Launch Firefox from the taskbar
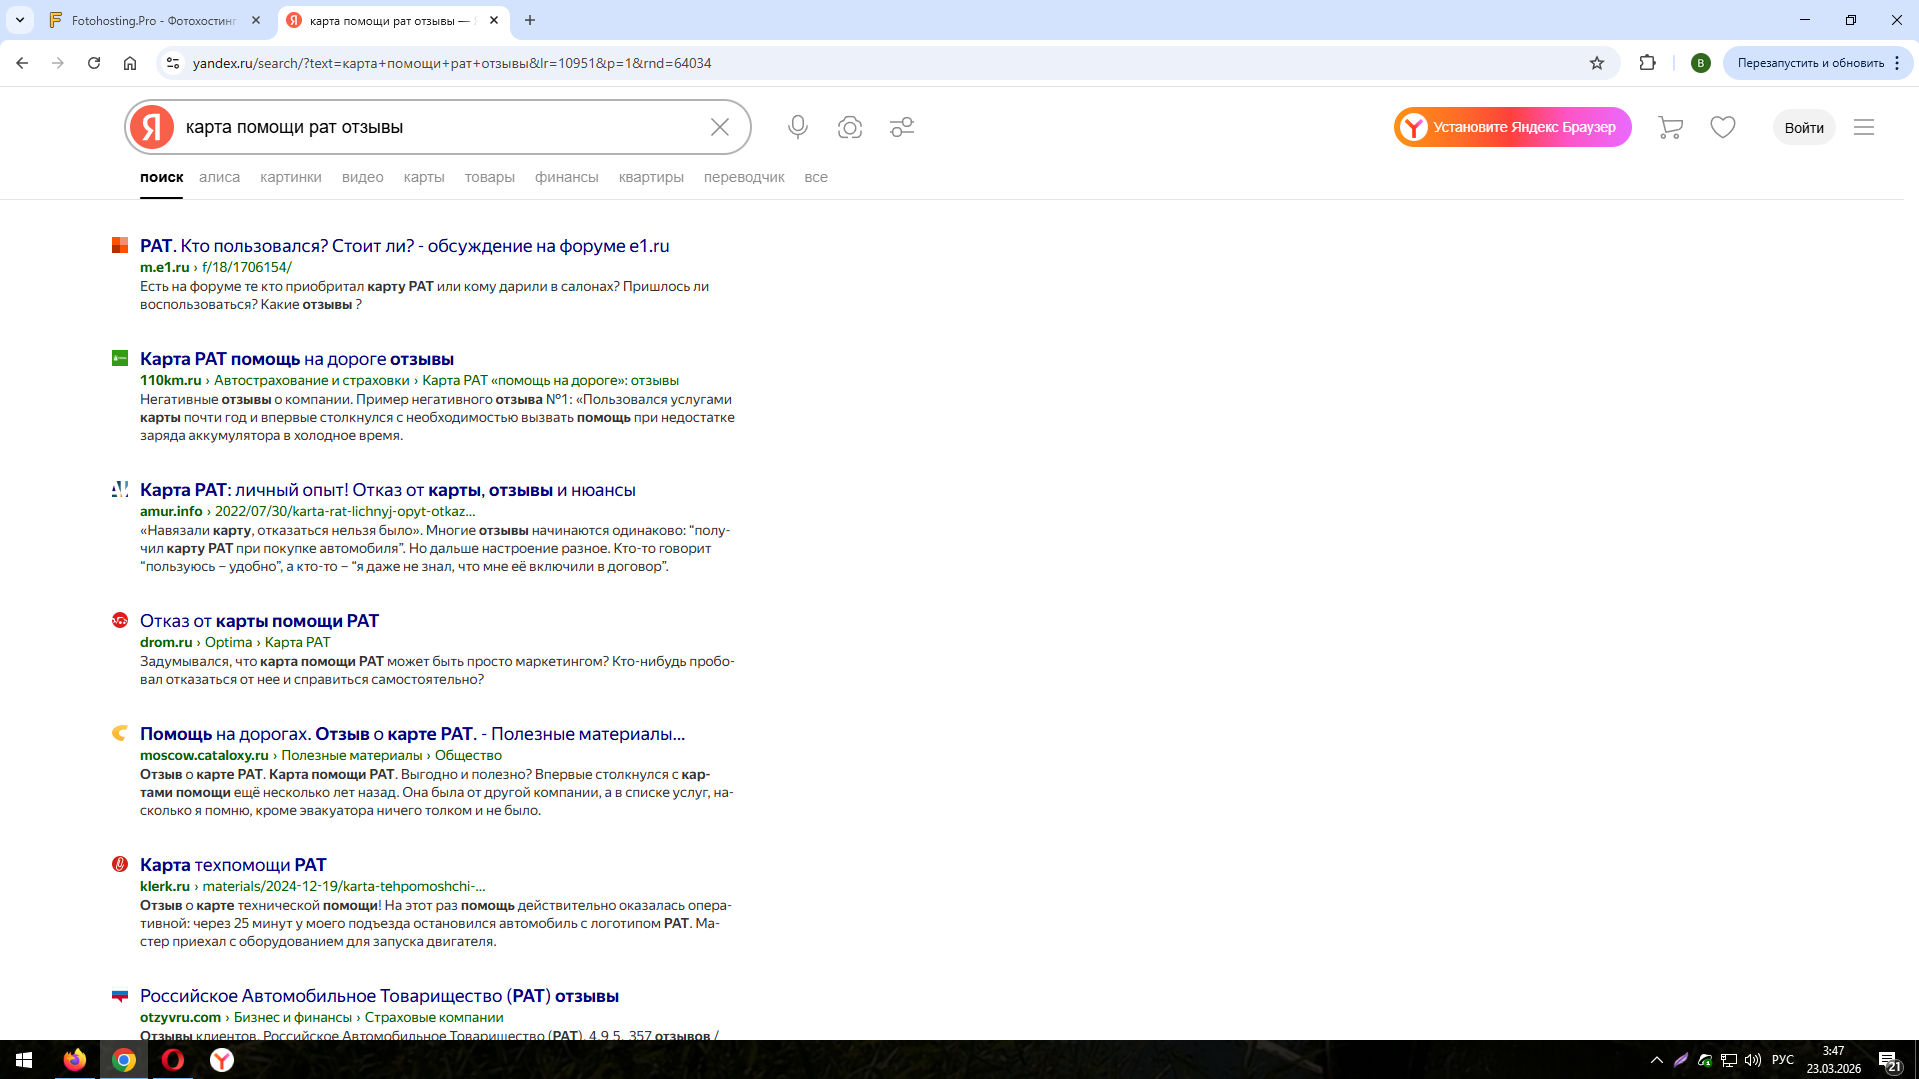 click(75, 1060)
